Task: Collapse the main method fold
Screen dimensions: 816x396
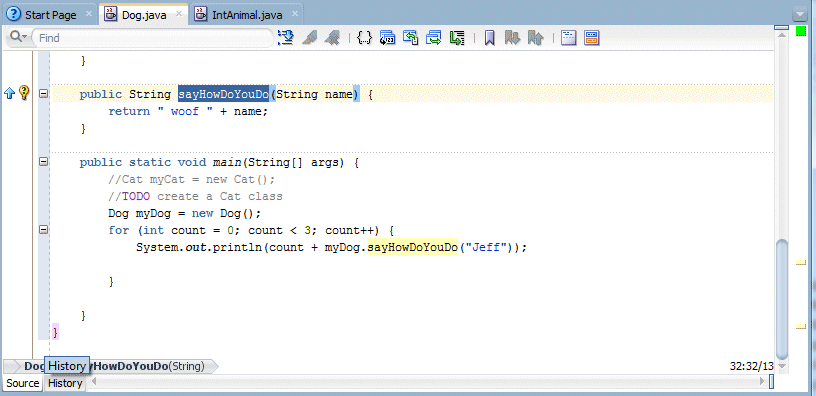Action: (x=44, y=162)
